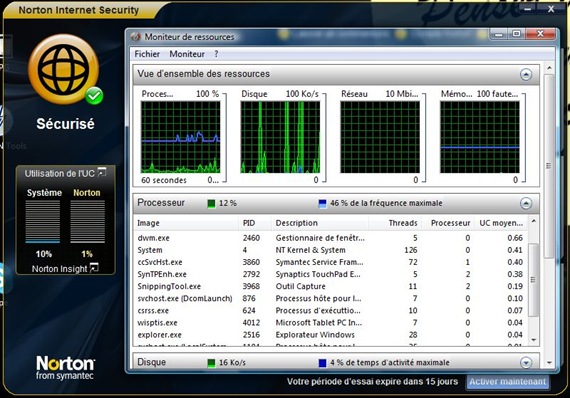The width and height of the screenshot is (570, 398).
Task: Click the green Disque 16 Ko/s legend square
Action: [211, 363]
